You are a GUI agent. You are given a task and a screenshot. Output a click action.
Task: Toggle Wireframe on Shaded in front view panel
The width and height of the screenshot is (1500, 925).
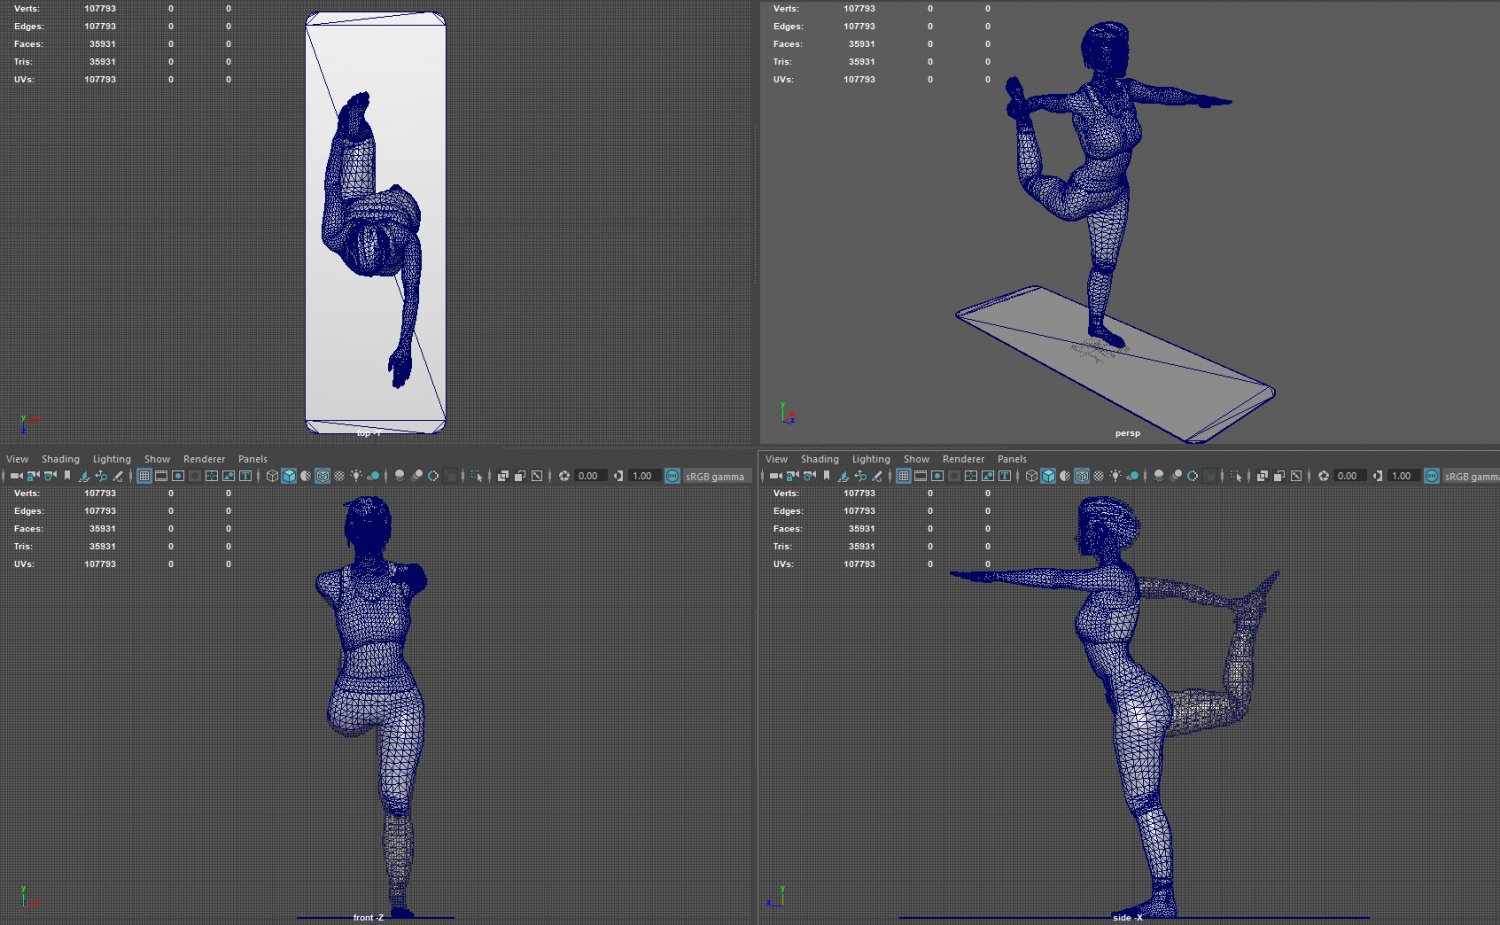pos(322,476)
